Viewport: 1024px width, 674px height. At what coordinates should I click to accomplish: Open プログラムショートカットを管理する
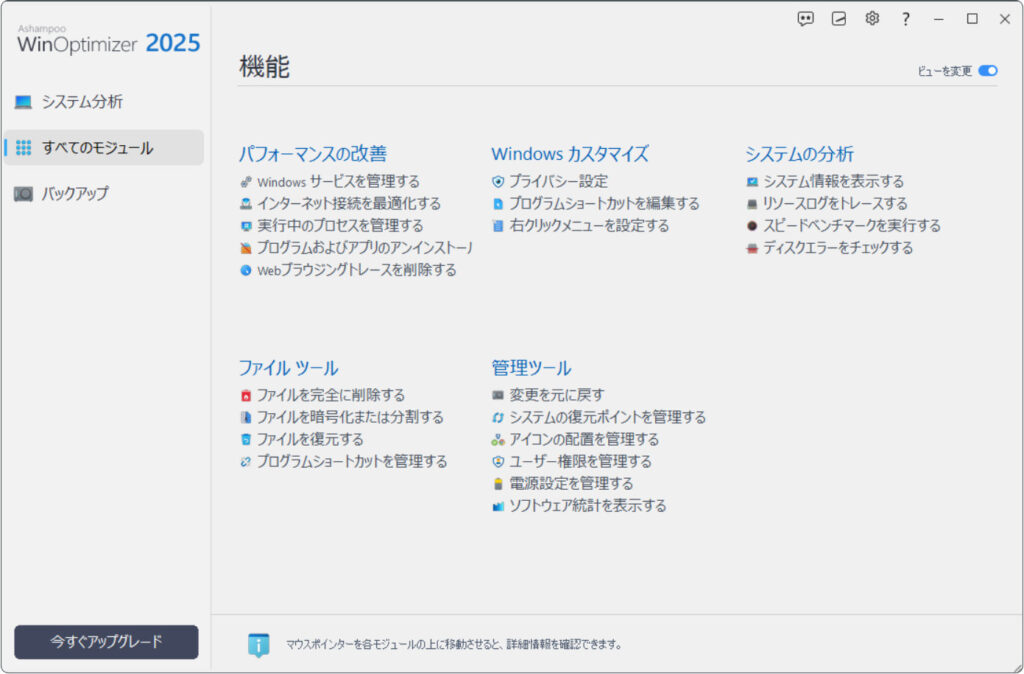(x=352, y=462)
